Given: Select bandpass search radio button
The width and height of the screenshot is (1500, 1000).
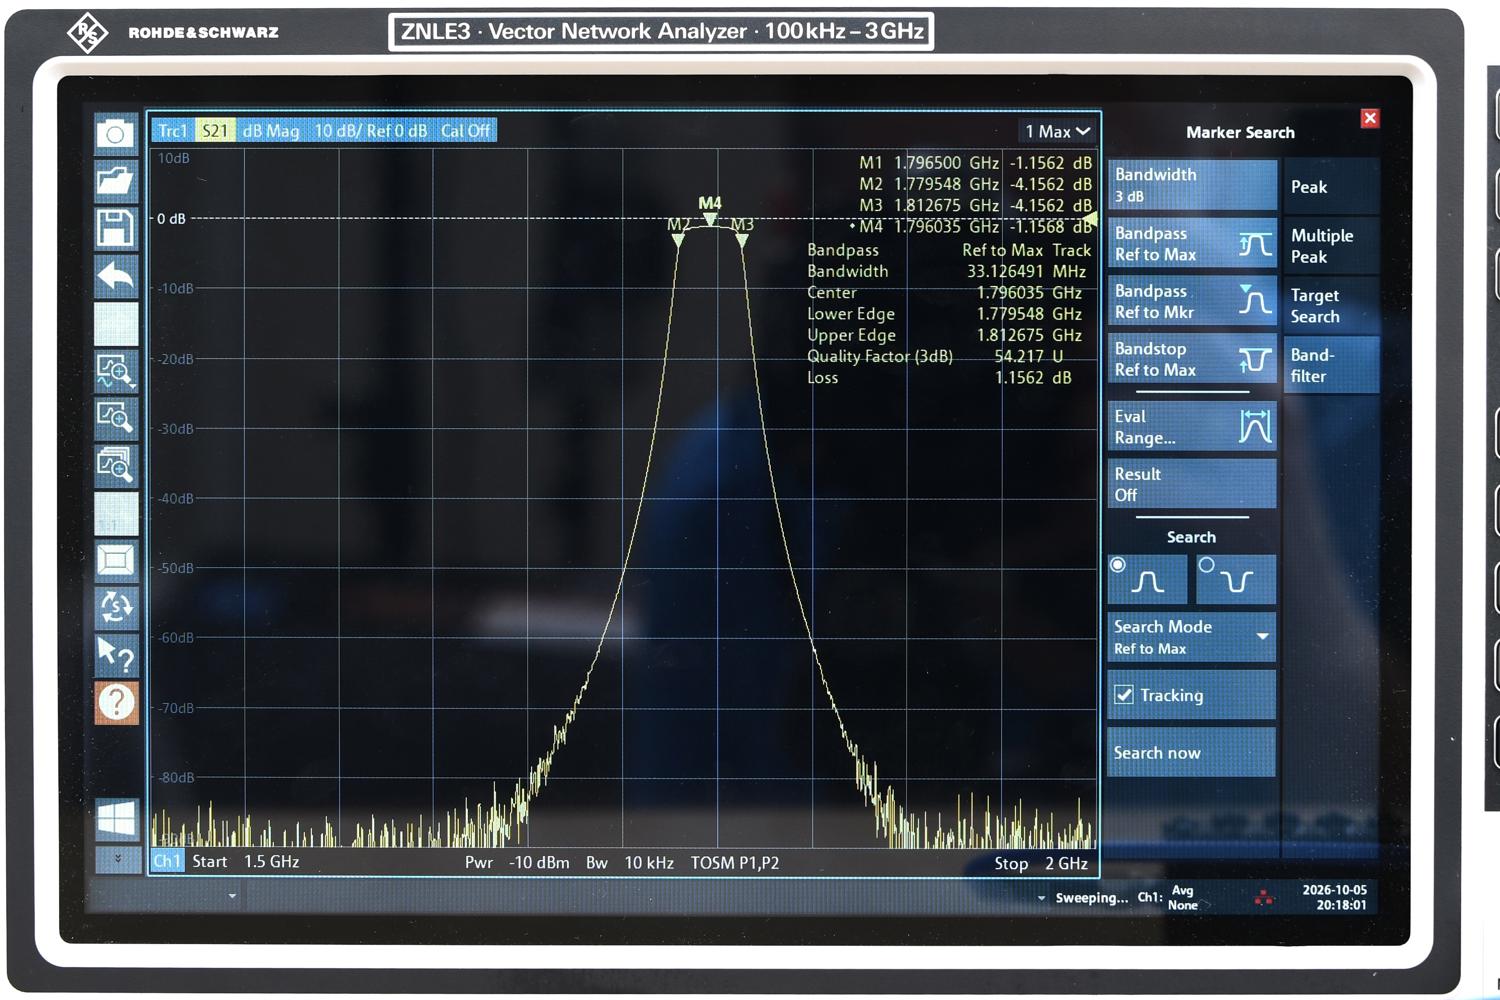Looking at the screenshot, I should [1147, 580].
